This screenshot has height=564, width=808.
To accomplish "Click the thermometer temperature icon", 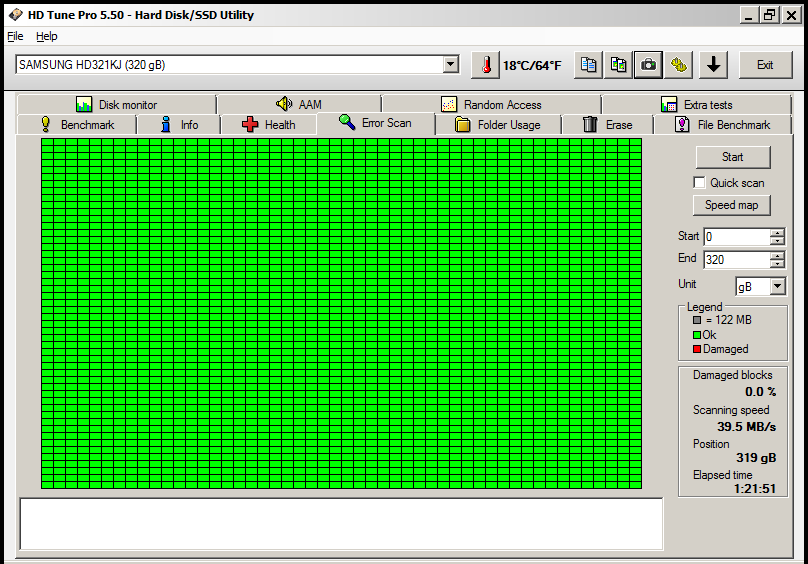I will click(485, 65).
